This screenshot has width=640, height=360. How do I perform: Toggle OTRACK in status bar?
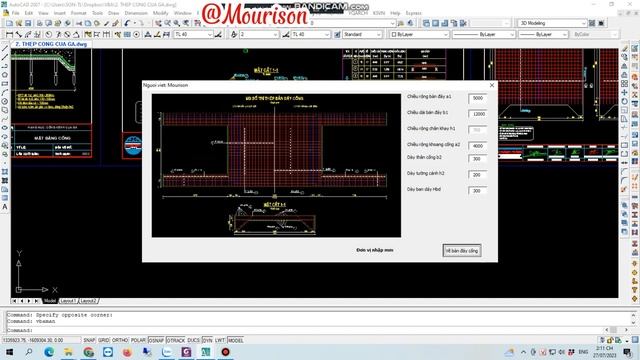tap(176, 340)
